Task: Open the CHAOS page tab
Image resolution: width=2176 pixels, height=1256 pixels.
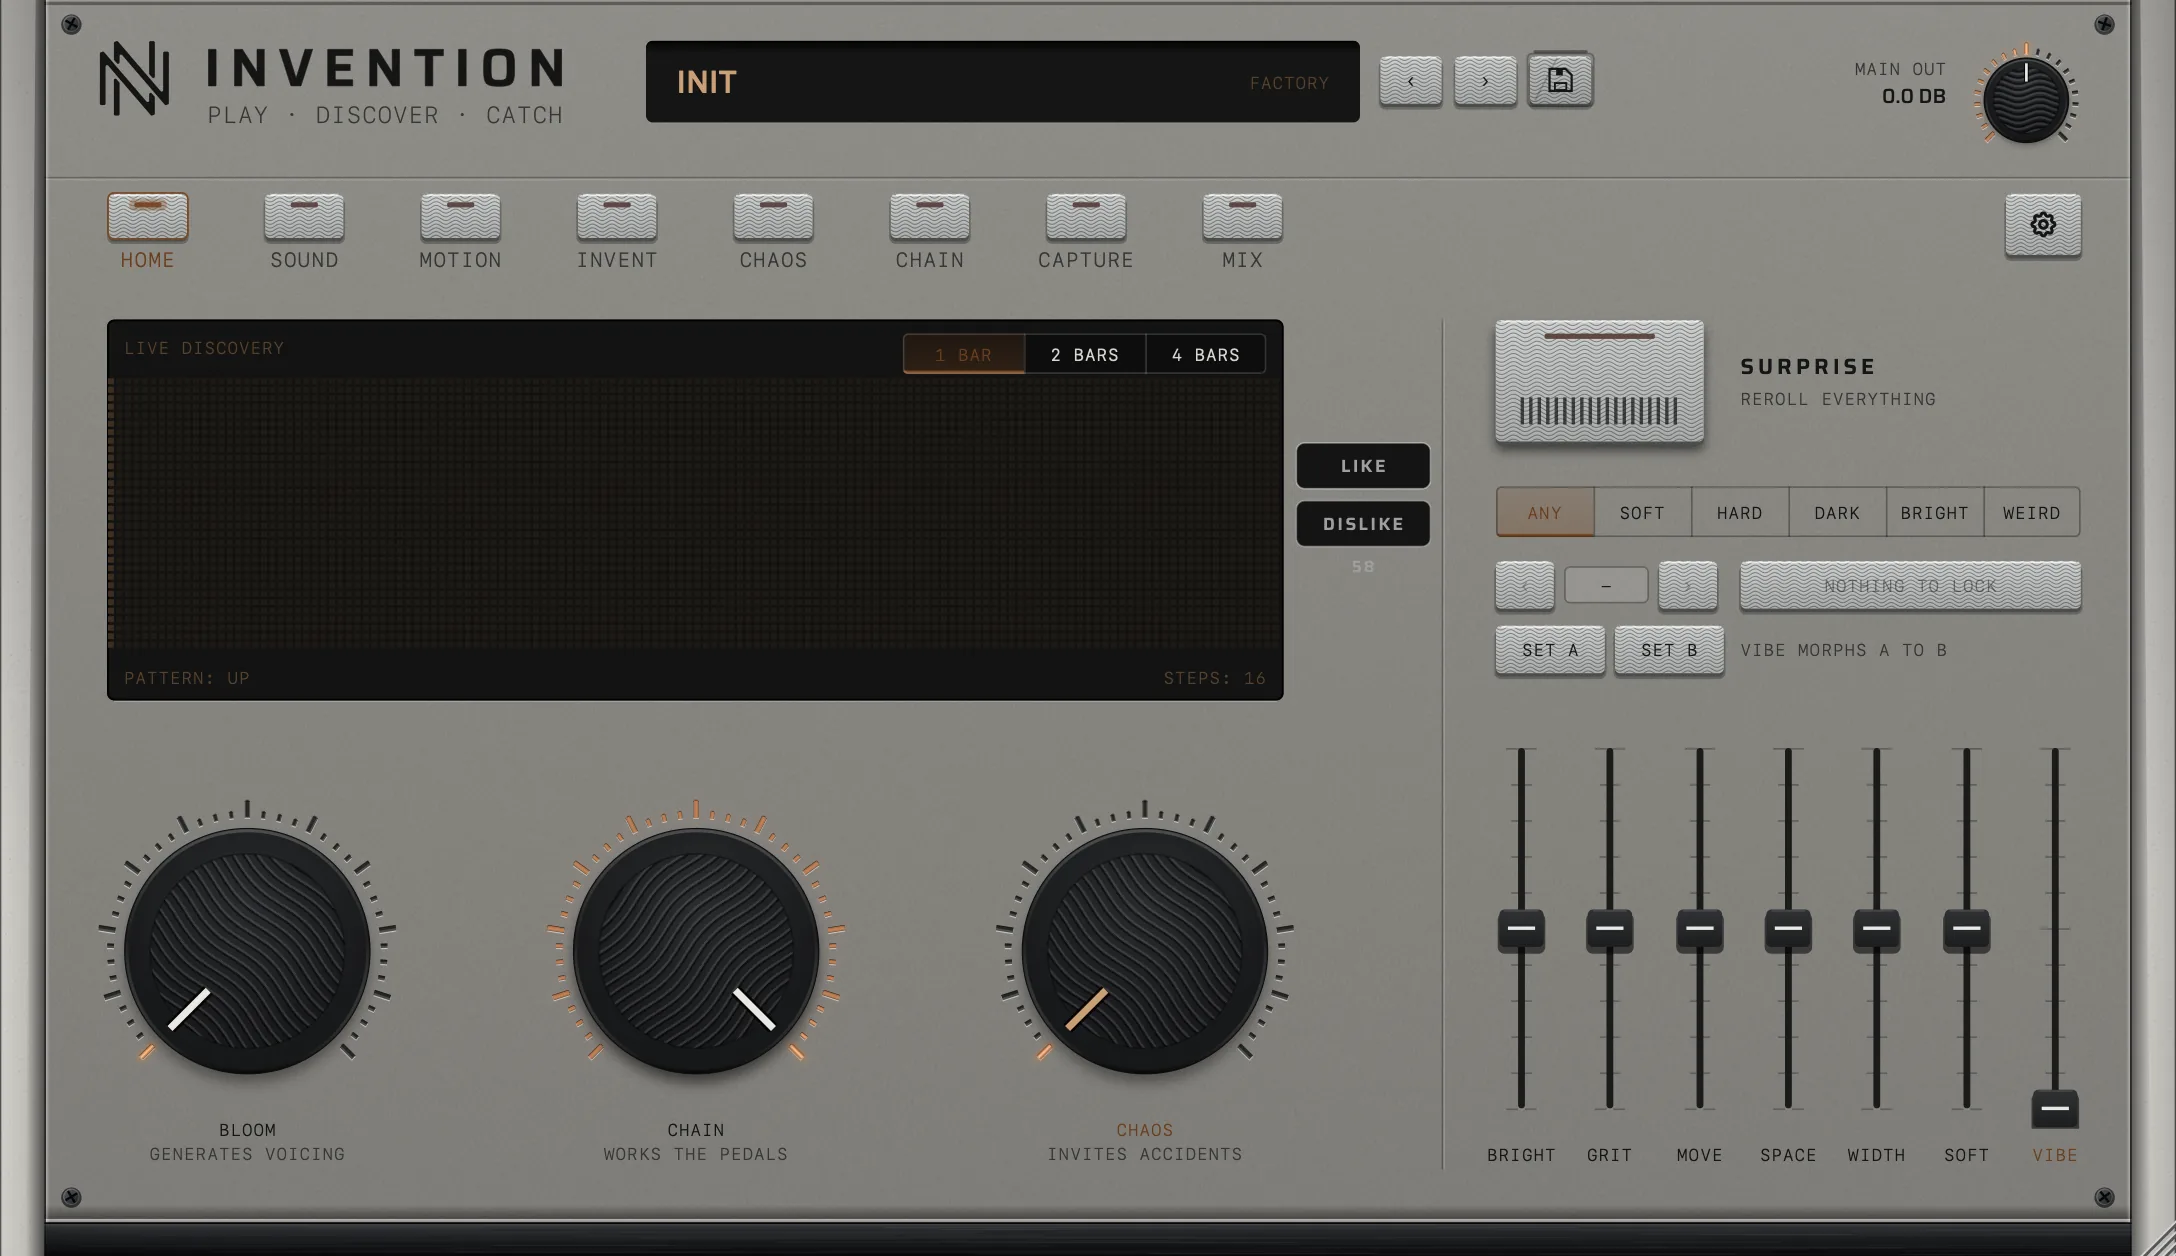Action: click(773, 217)
